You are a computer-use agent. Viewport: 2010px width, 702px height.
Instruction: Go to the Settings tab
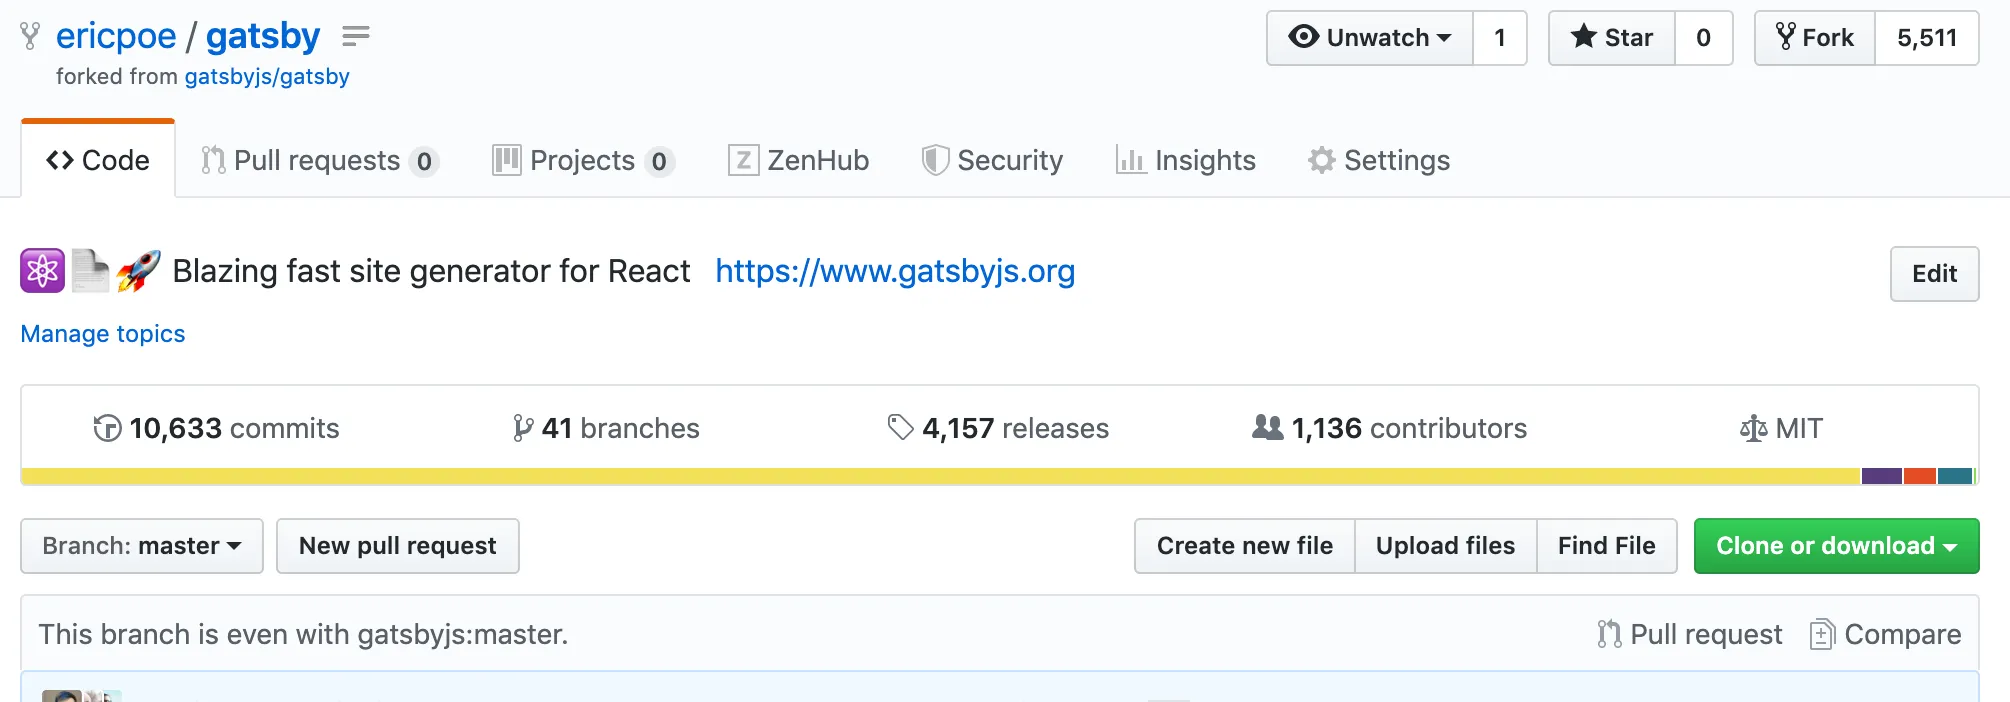coord(1379,160)
